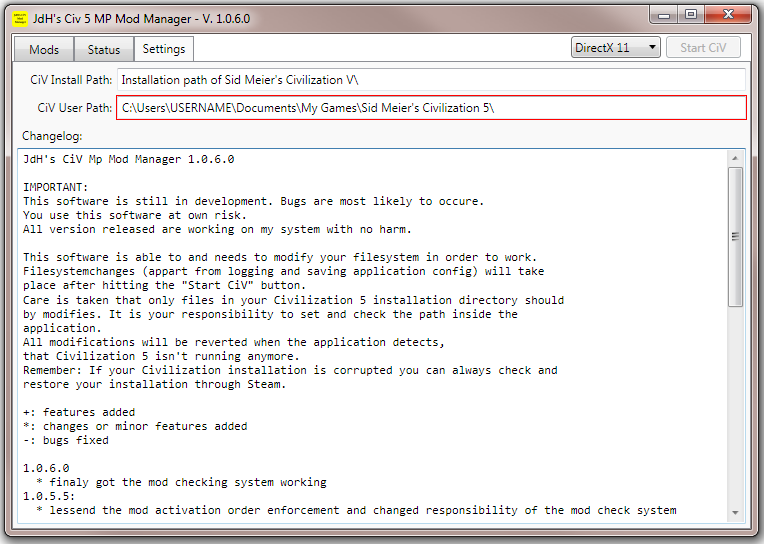Click the 'CiV Install Path:' label

click(x=71, y=80)
